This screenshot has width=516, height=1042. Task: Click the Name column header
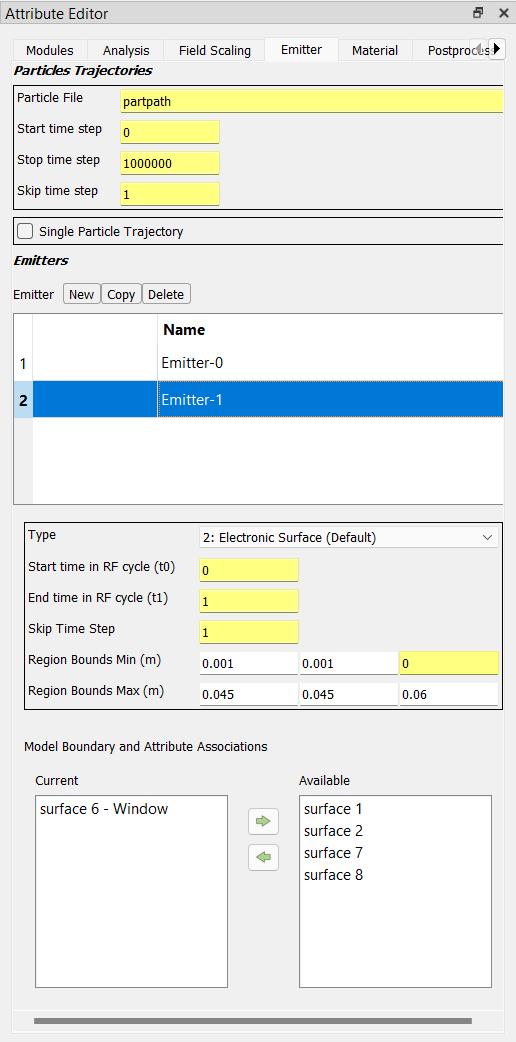point(330,330)
